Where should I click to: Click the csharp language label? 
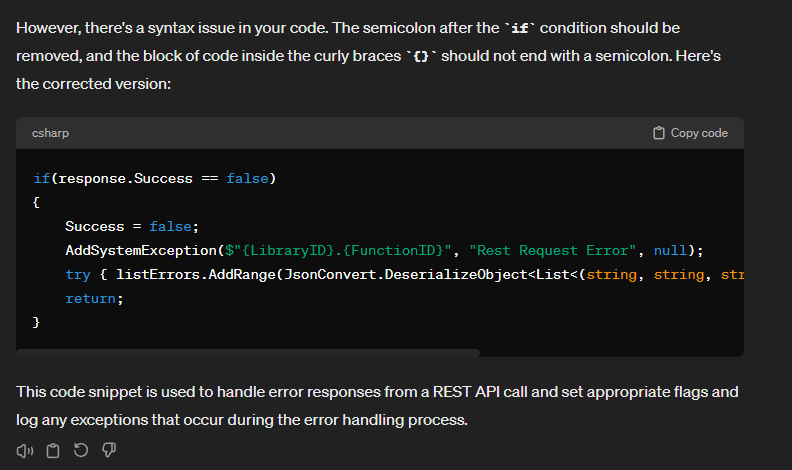click(50, 133)
